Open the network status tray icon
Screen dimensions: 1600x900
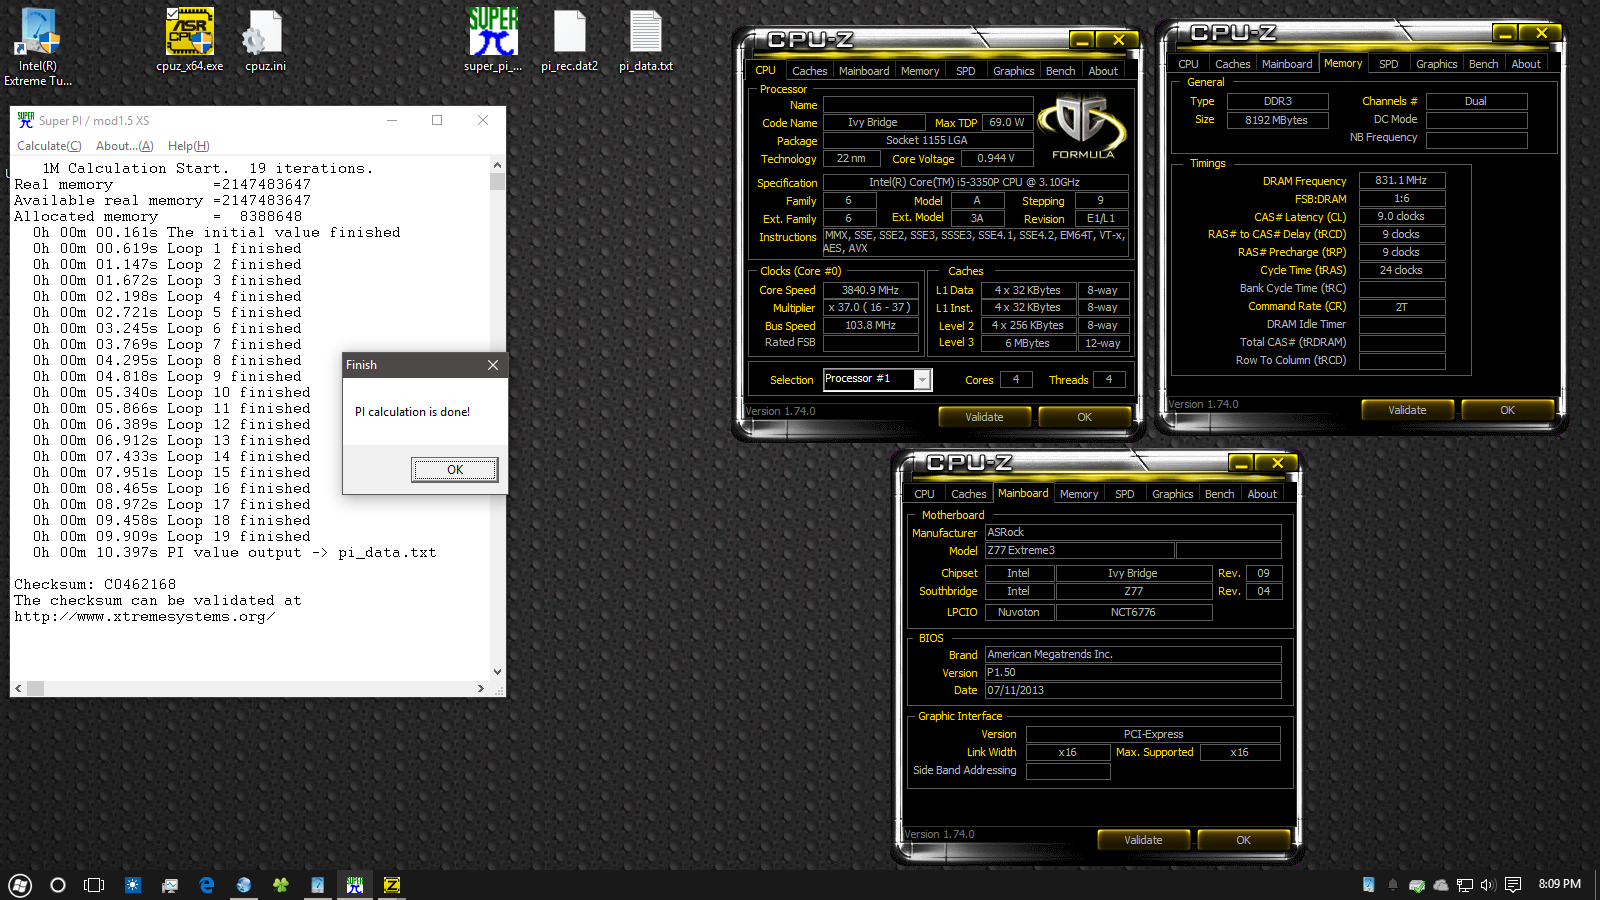pyautogui.click(x=1465, y=885)
